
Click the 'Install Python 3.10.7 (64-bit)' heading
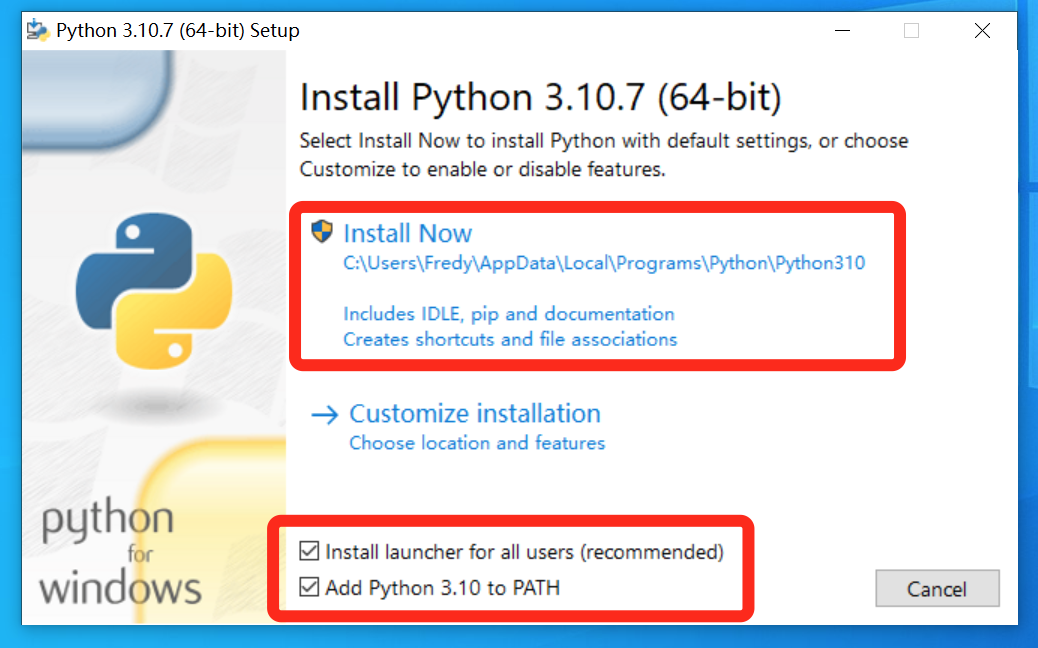[x=540, y=98]
